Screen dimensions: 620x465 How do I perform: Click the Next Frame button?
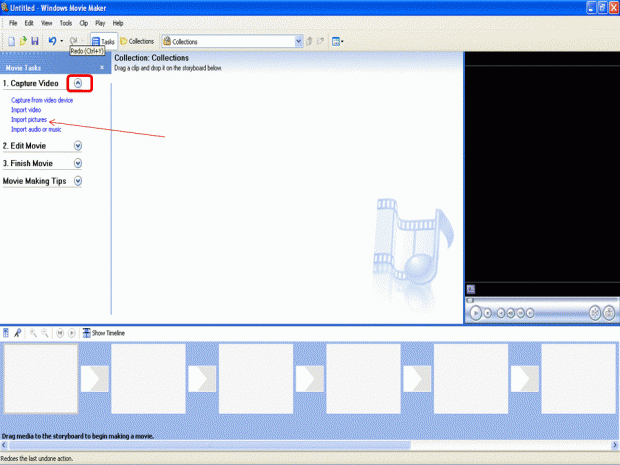(520, 313)
